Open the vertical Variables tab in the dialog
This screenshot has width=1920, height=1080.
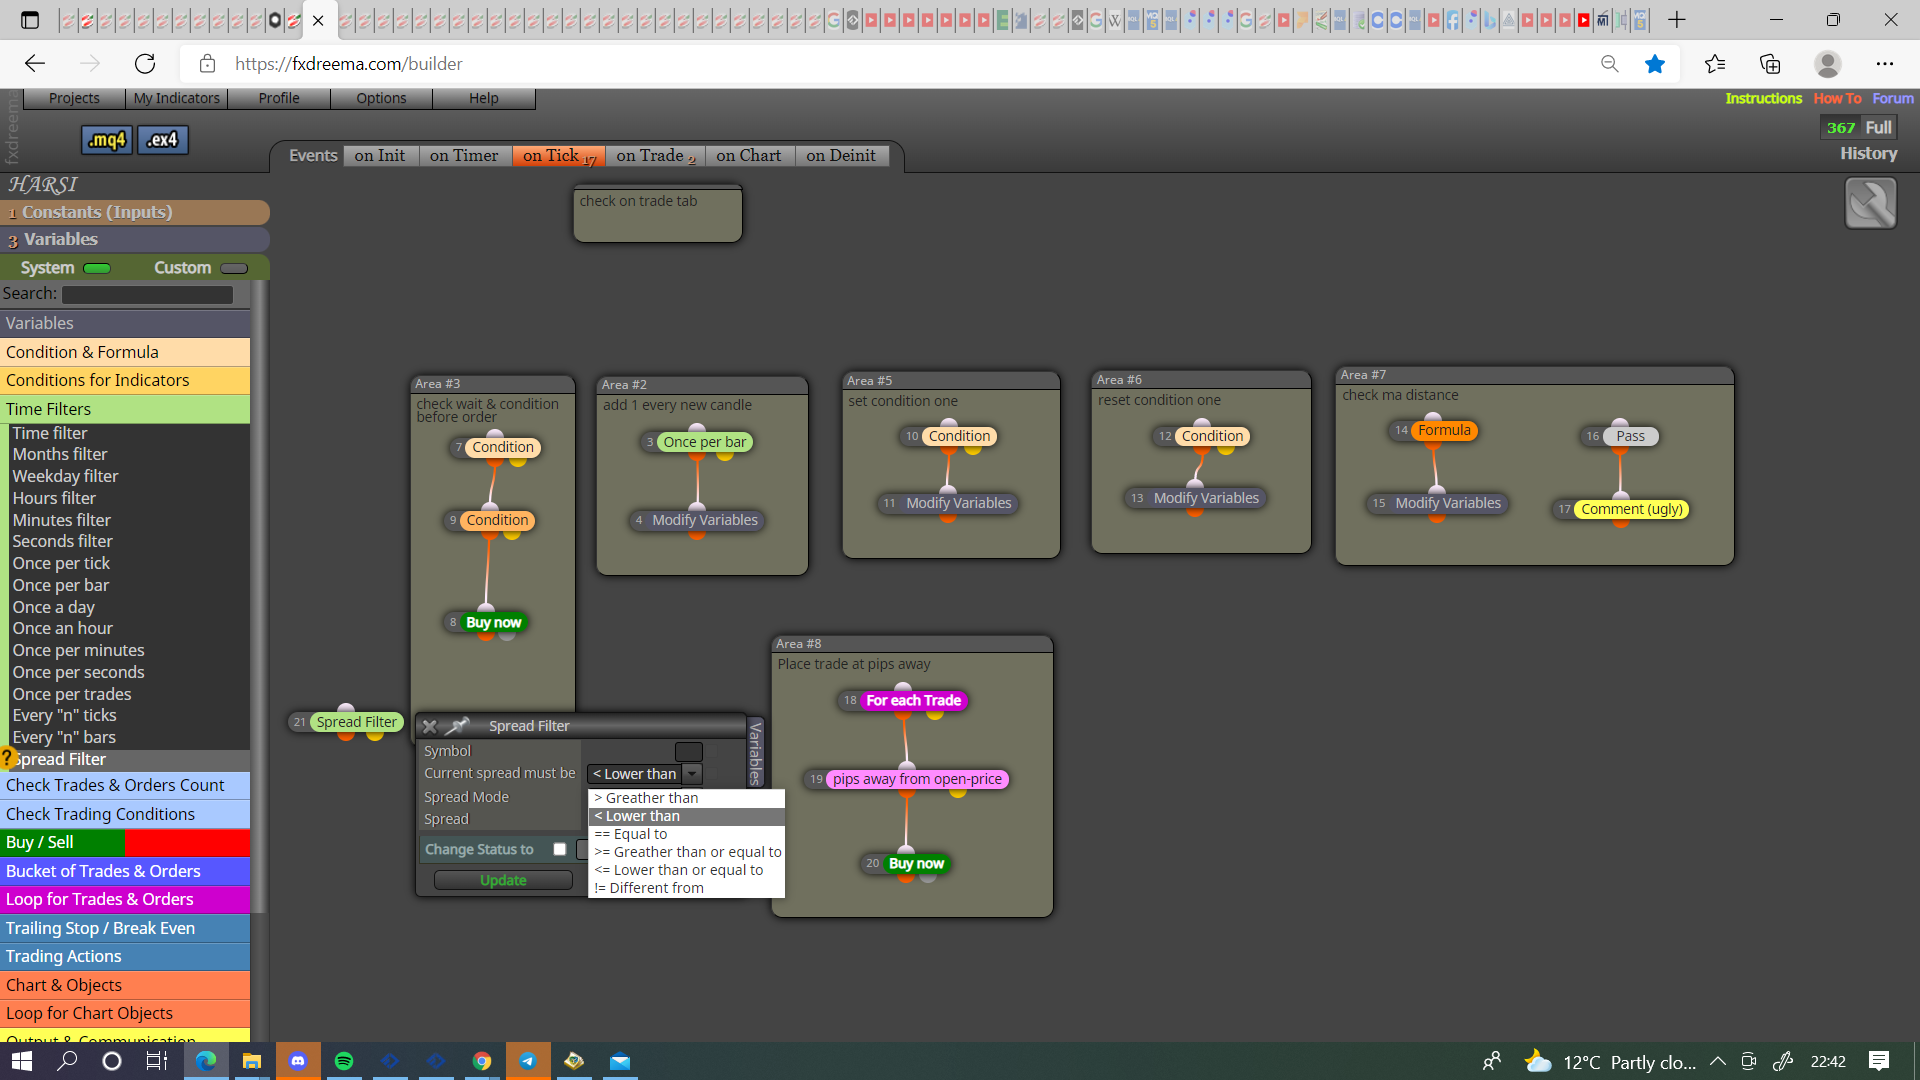[x=756, y=752]
